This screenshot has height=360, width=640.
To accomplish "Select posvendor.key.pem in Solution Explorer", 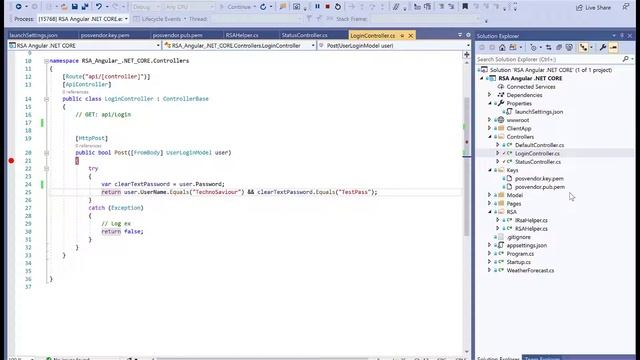I will pyautogui.click(x=539, y=178).
